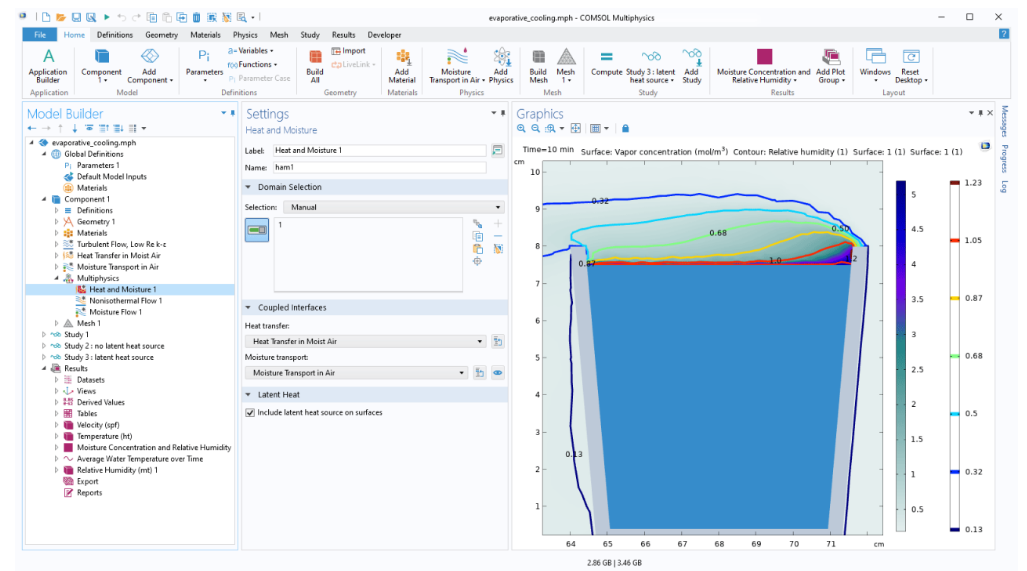Expand the Study 1 tree node
Screen dimensions: 1027x571
pos(44,335)
